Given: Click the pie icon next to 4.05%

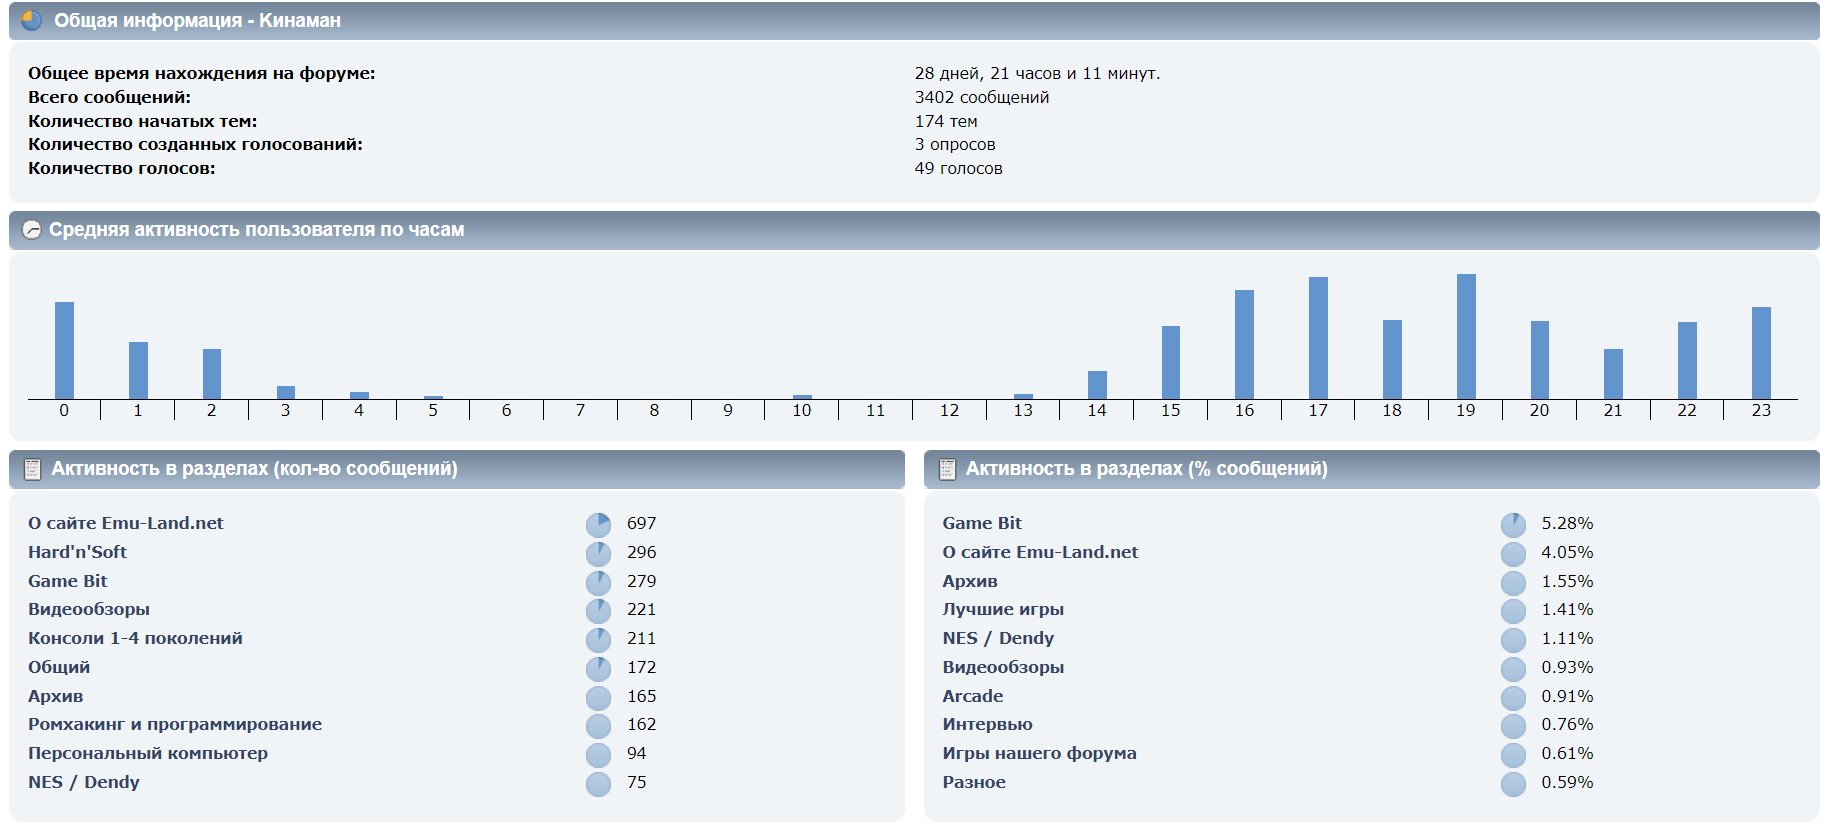Looking at the screenshot, I should (x=1513, y=554).
